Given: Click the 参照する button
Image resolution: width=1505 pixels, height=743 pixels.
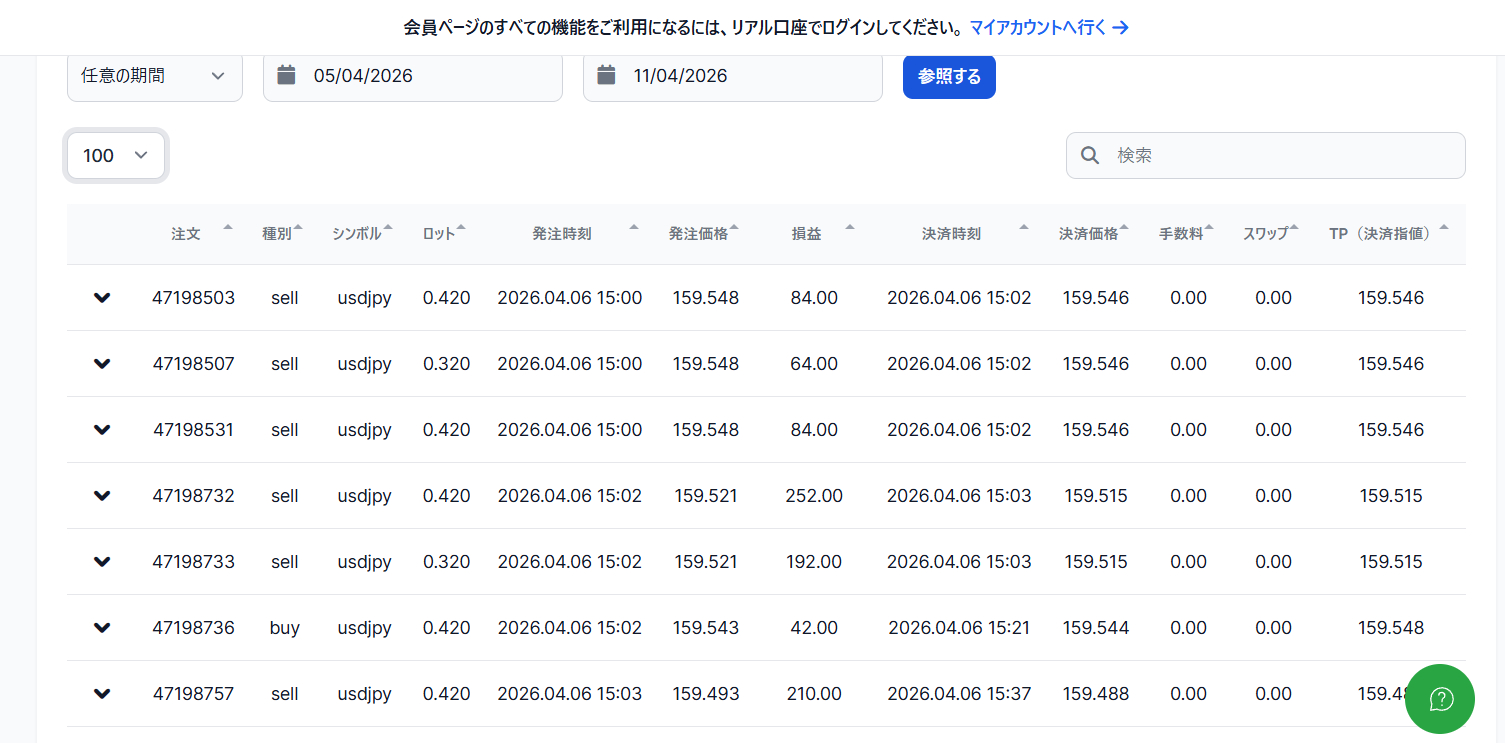Looking at the screenshot, I should tap(949, 76).
